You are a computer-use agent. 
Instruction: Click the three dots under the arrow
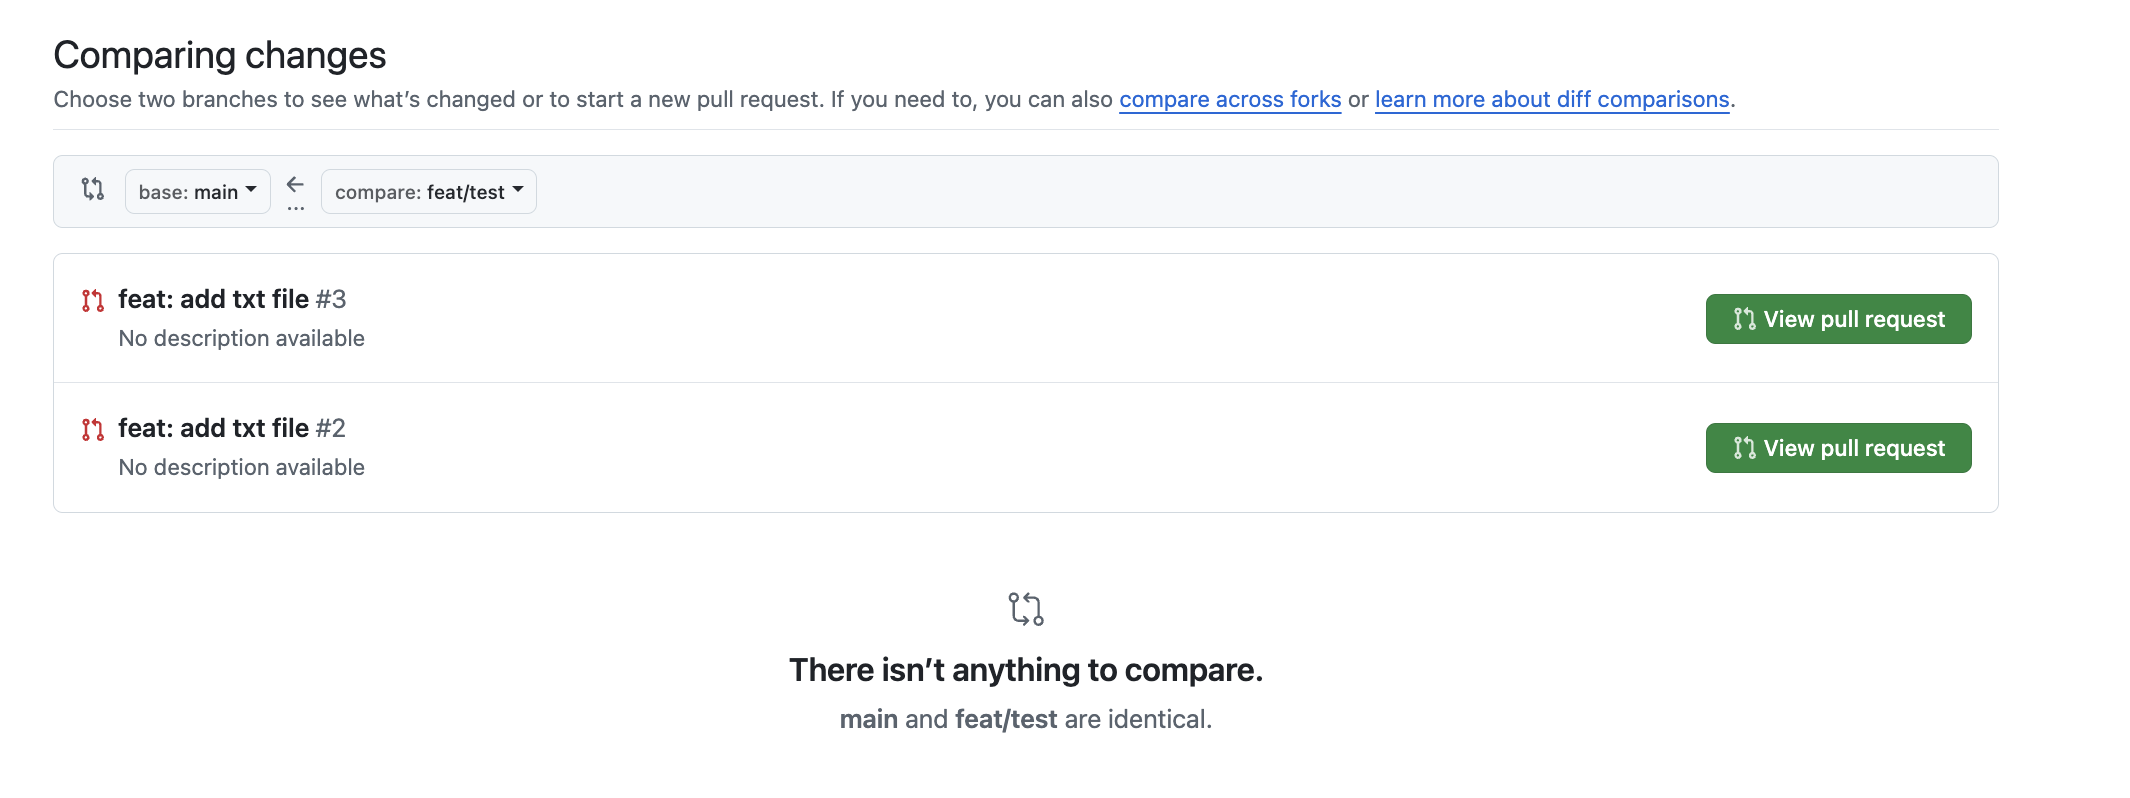coord(295,208)
